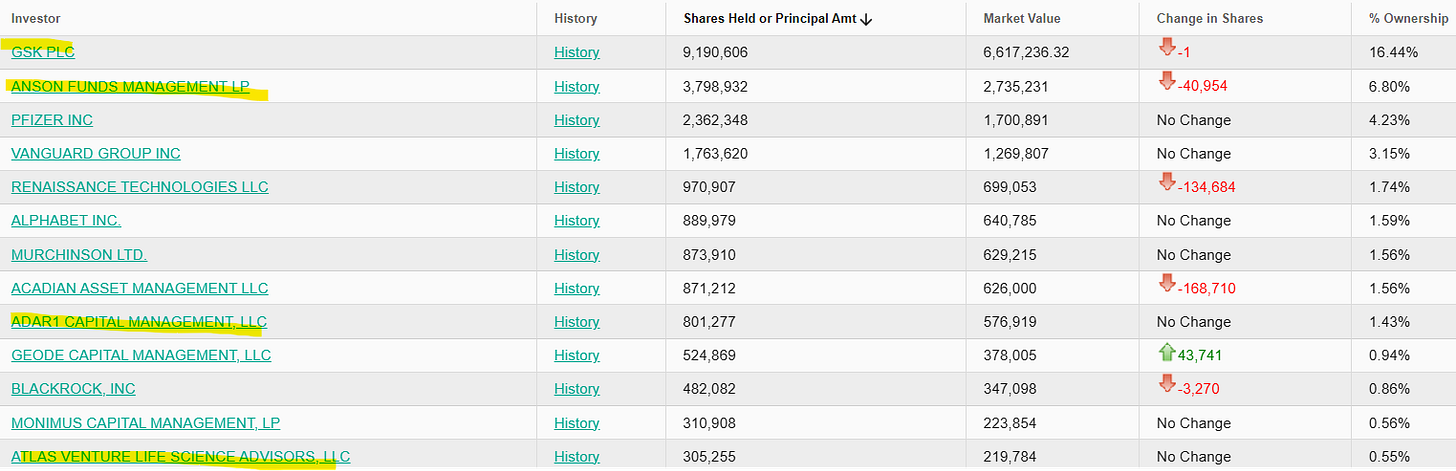Open Geode Capital Management, LLC link
This screenshot has width=1456, height=471.
pos(141,355)
